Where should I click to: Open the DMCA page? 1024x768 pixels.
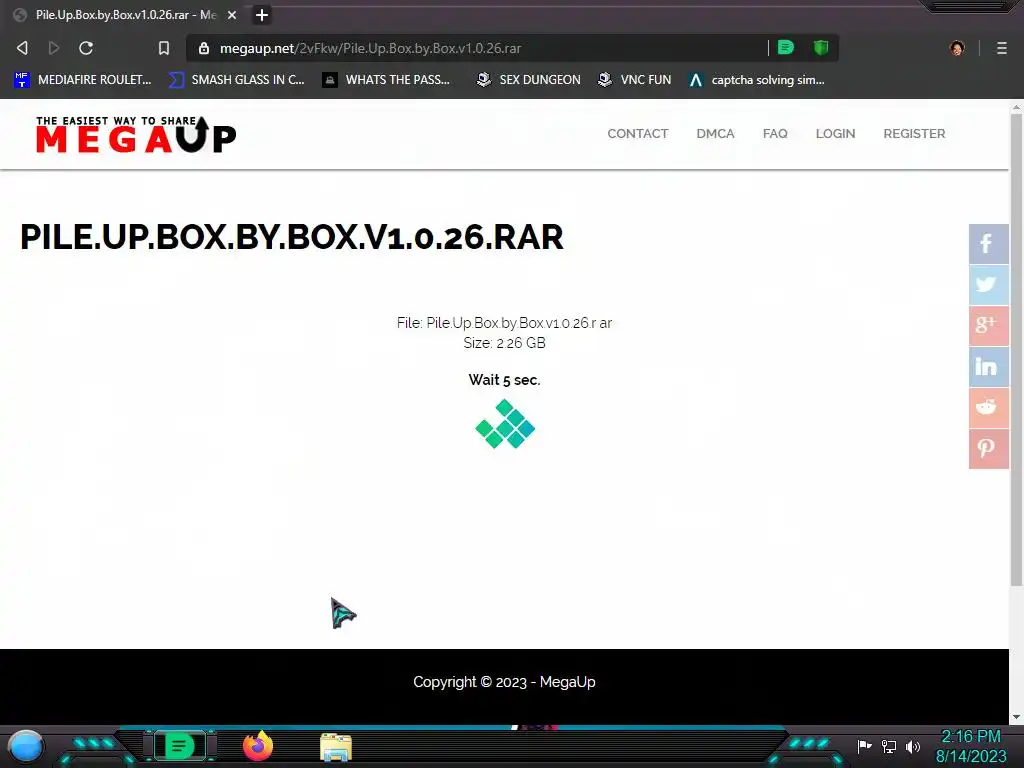tap(715, 134)
